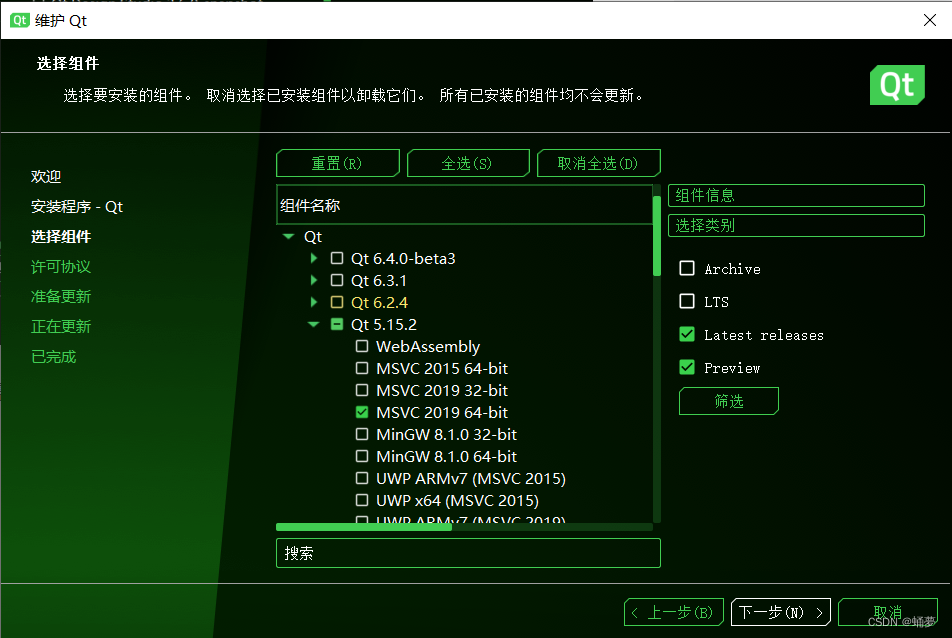Check the MinGW 8.1.0 64-bit component

362,456
